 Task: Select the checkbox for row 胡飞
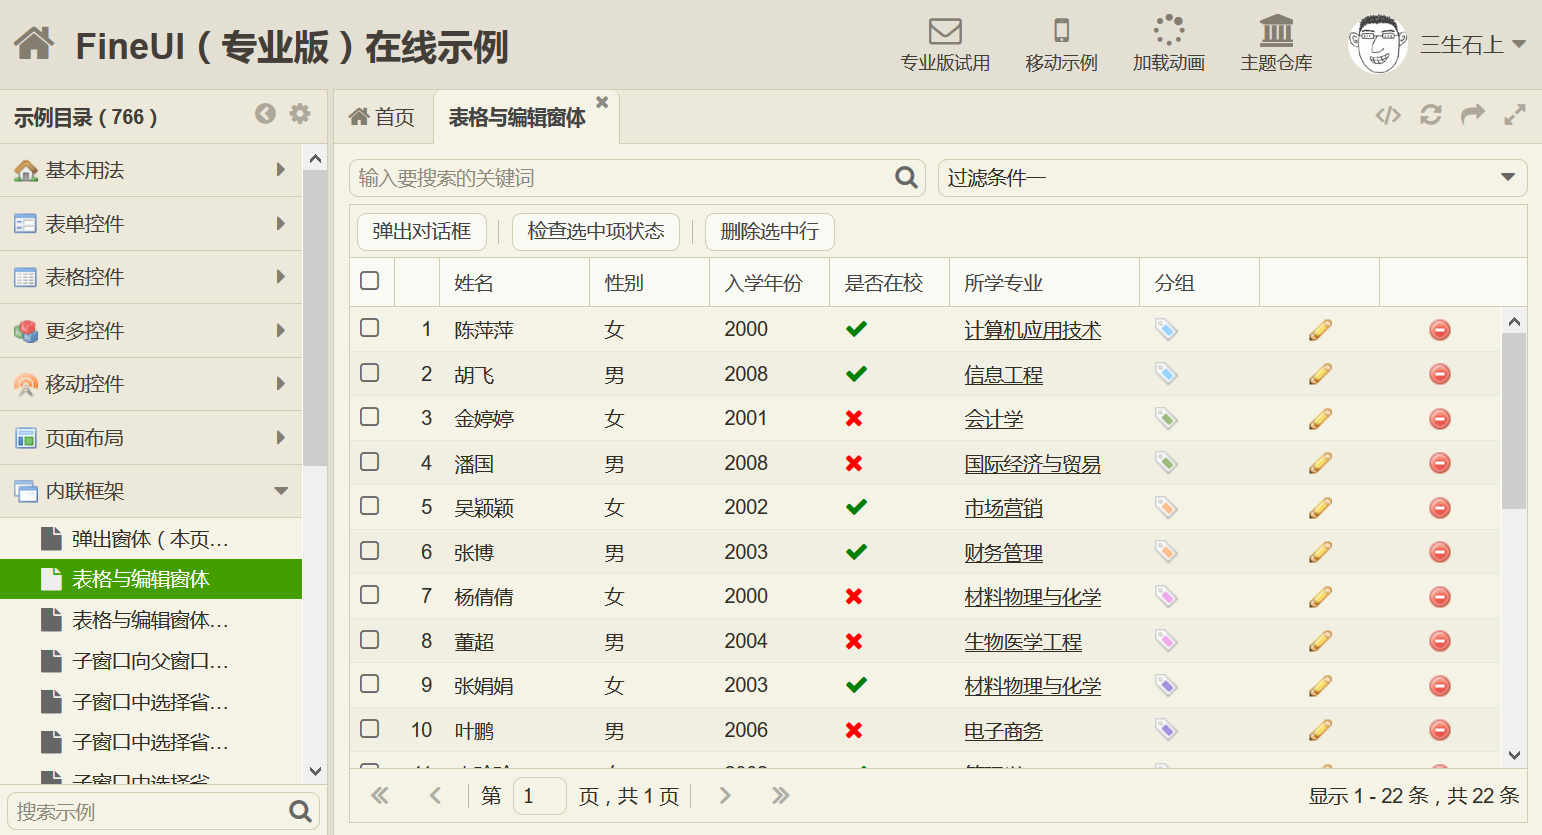coord(370,373)
